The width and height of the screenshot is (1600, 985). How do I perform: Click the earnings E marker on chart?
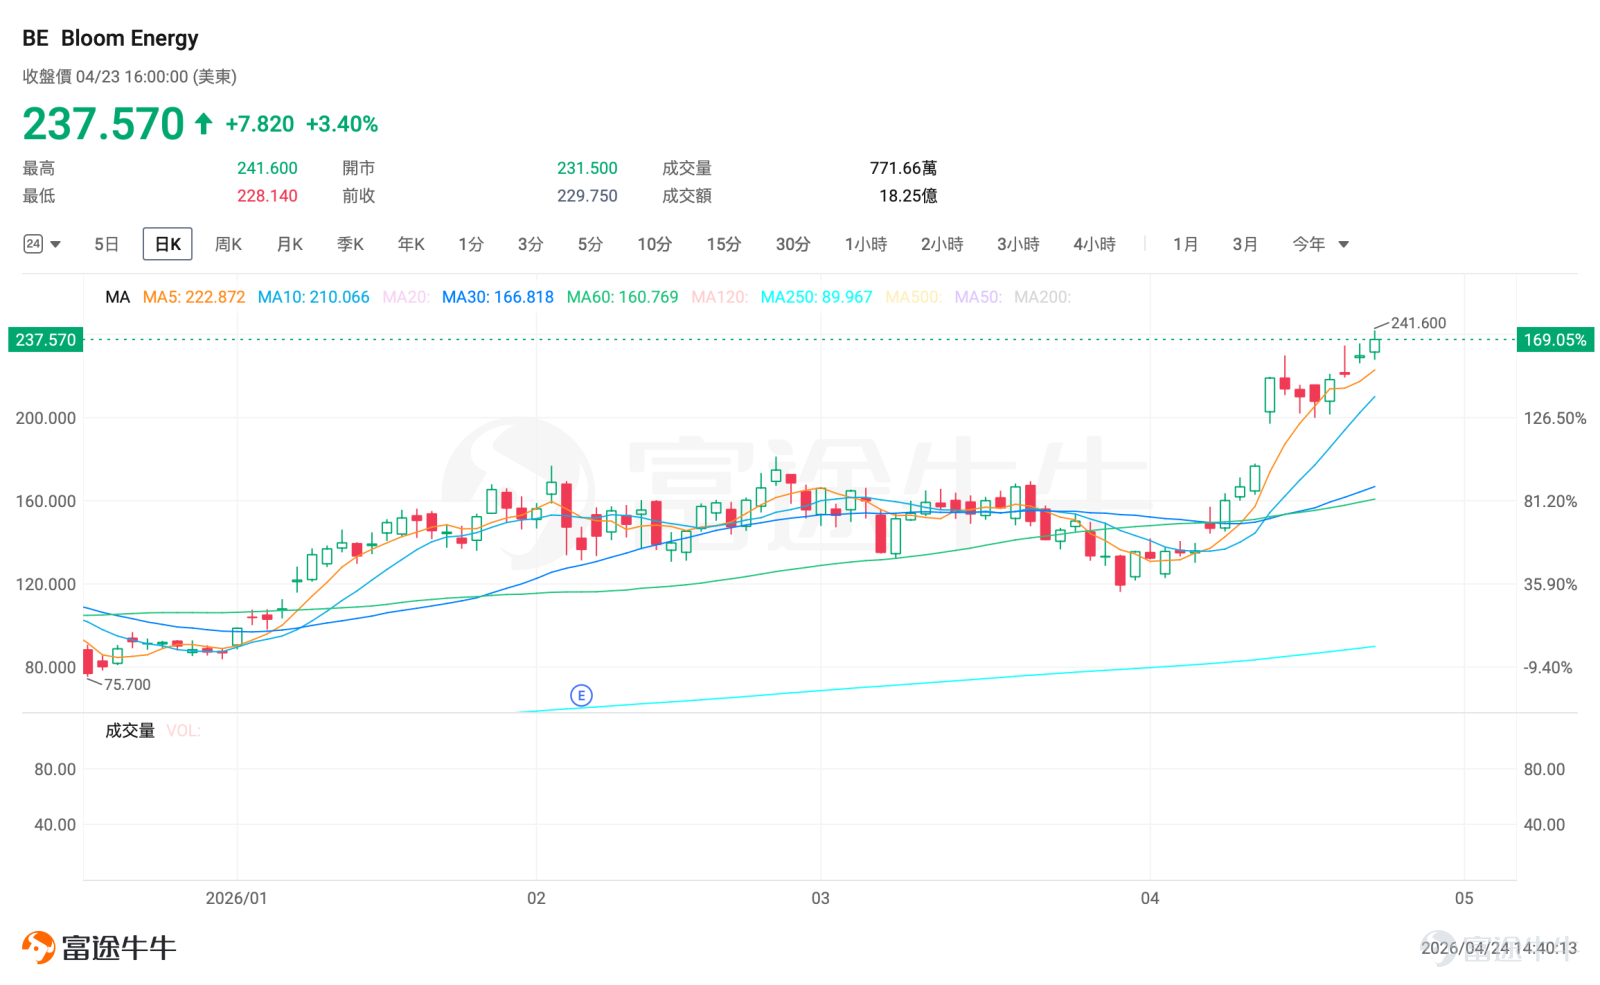pos(581,695)
